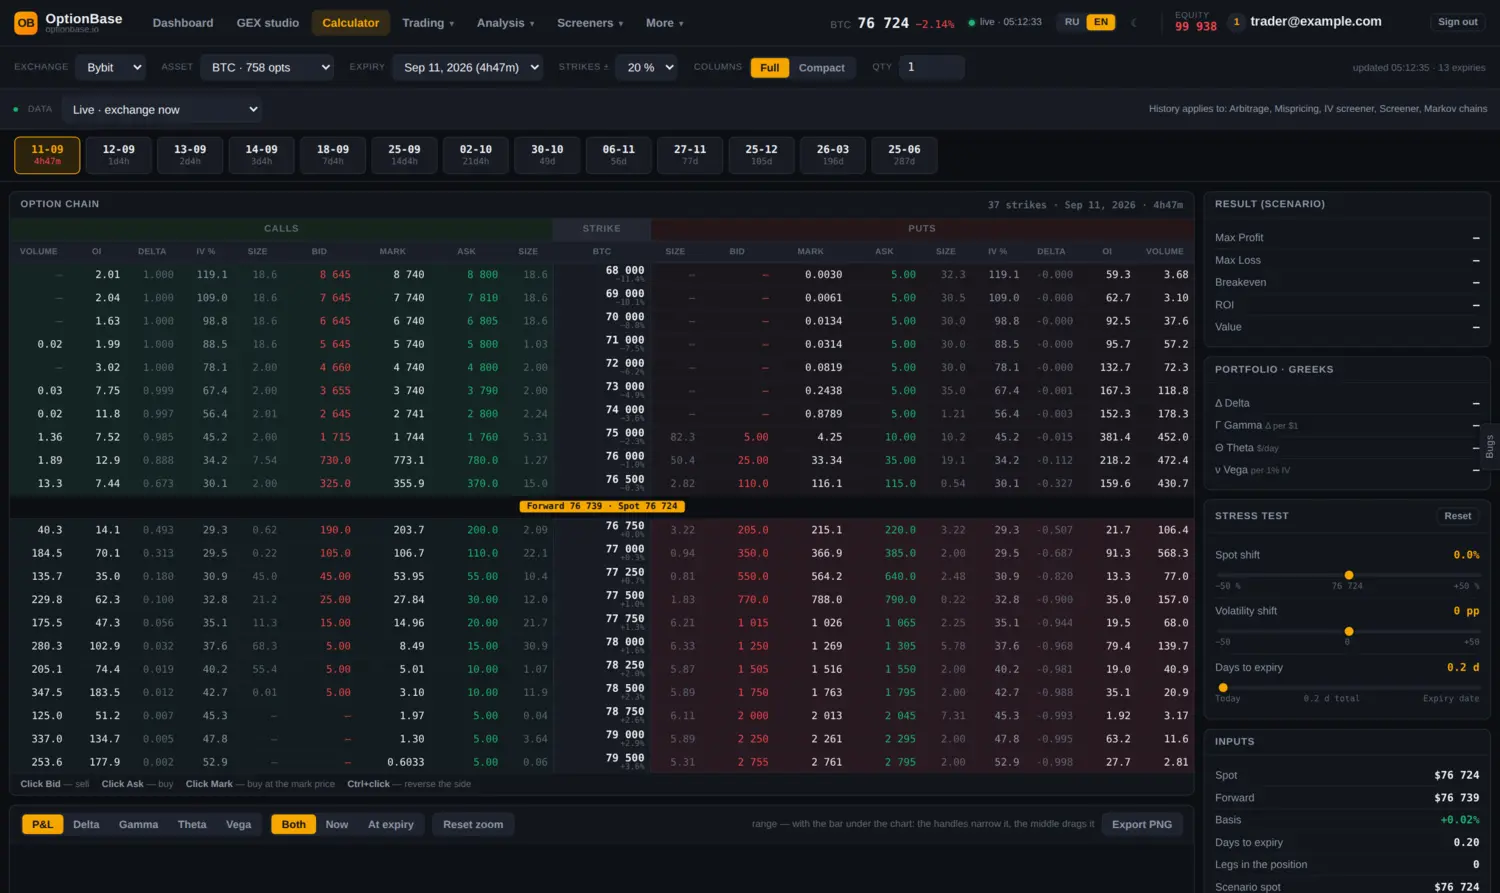Click trader@example.com account link

1316,22
